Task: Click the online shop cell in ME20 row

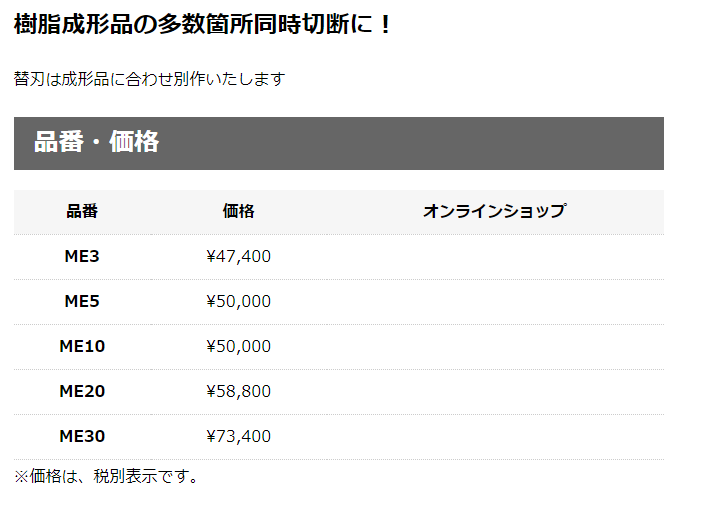Action: tap(495, 391)
